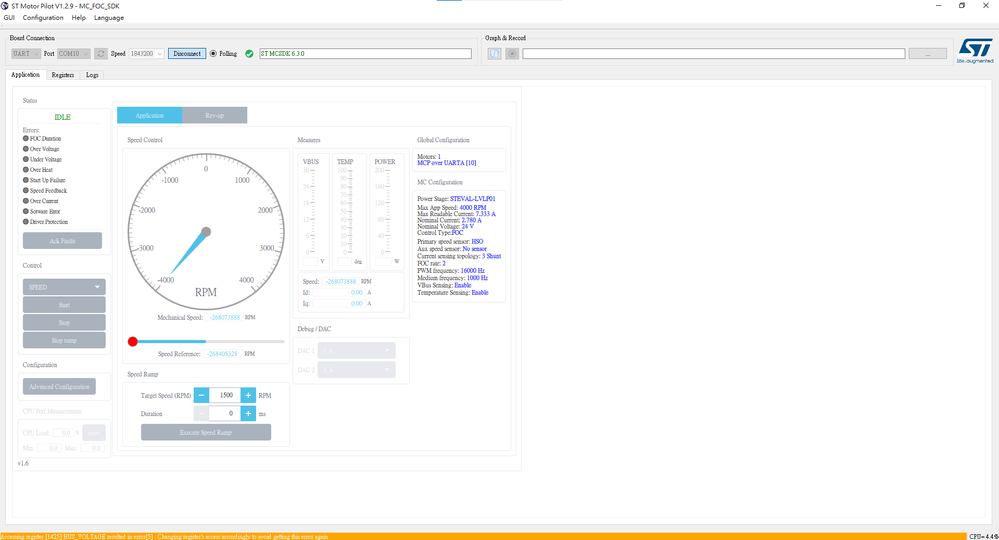Viewport: 999px width, 540px height.
Task: Click the refresh COM ports icon
Action: [x=101, y=53]
